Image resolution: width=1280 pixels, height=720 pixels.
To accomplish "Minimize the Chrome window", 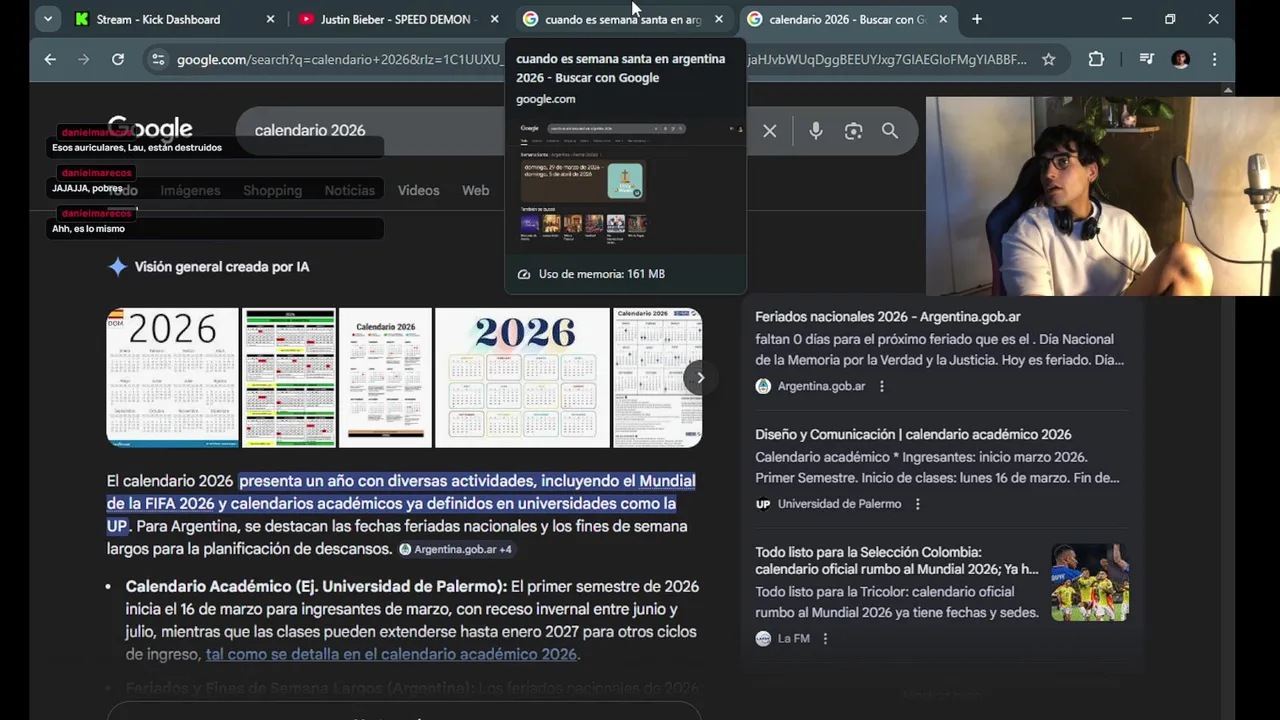I will pos(1127,19).
